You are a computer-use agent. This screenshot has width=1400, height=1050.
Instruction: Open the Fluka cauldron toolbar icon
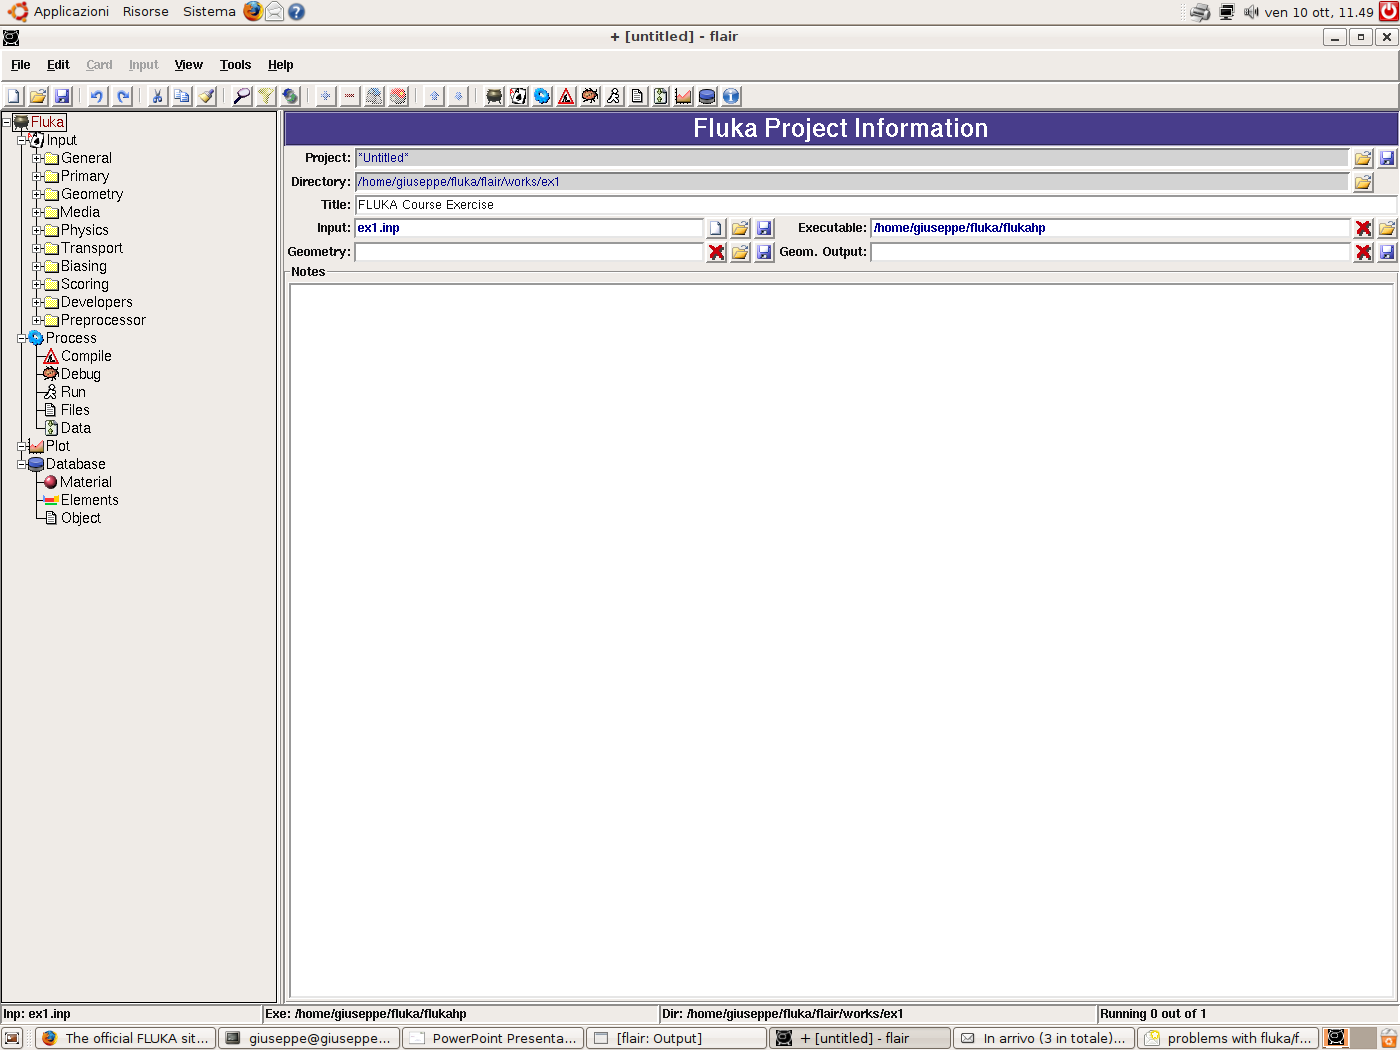pyautogui.click(x=494, y=96)
